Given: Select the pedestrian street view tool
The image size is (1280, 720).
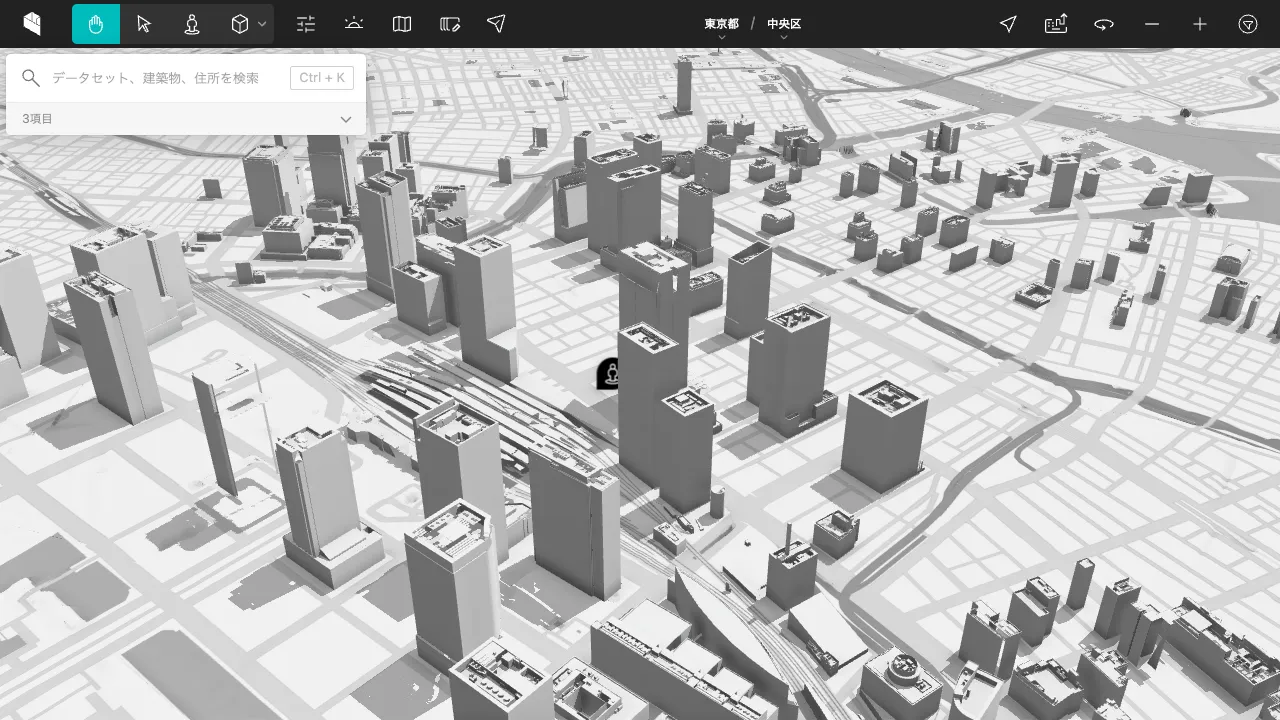Looking at the screenshot, I should (x=192, y=23).
